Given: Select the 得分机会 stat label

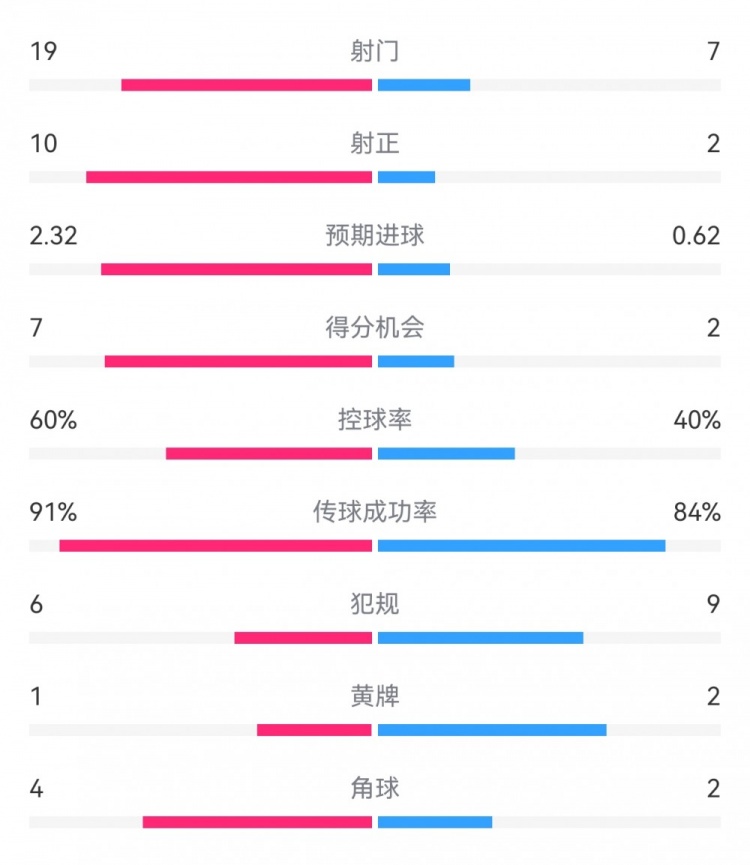Looking at the screenshot, I should click(375, 327).
